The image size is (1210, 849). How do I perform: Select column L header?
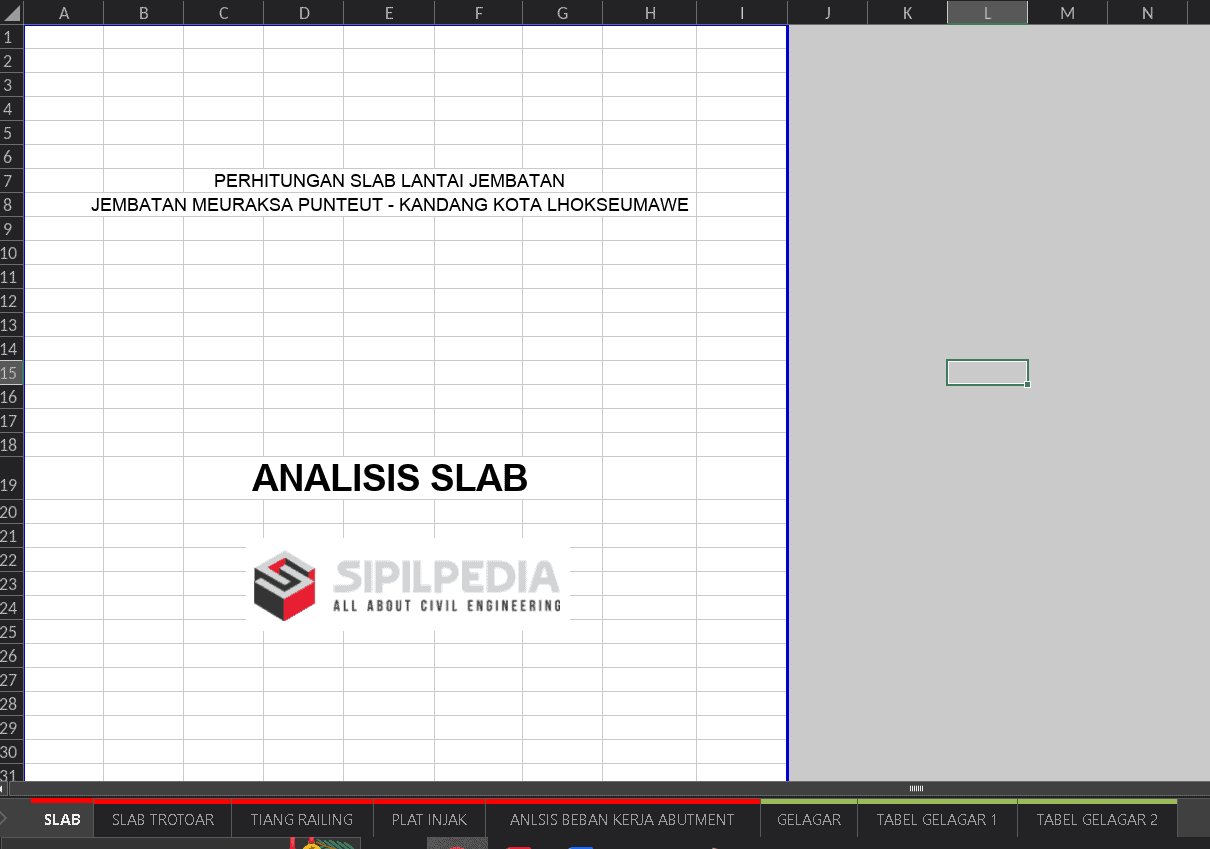987,12
